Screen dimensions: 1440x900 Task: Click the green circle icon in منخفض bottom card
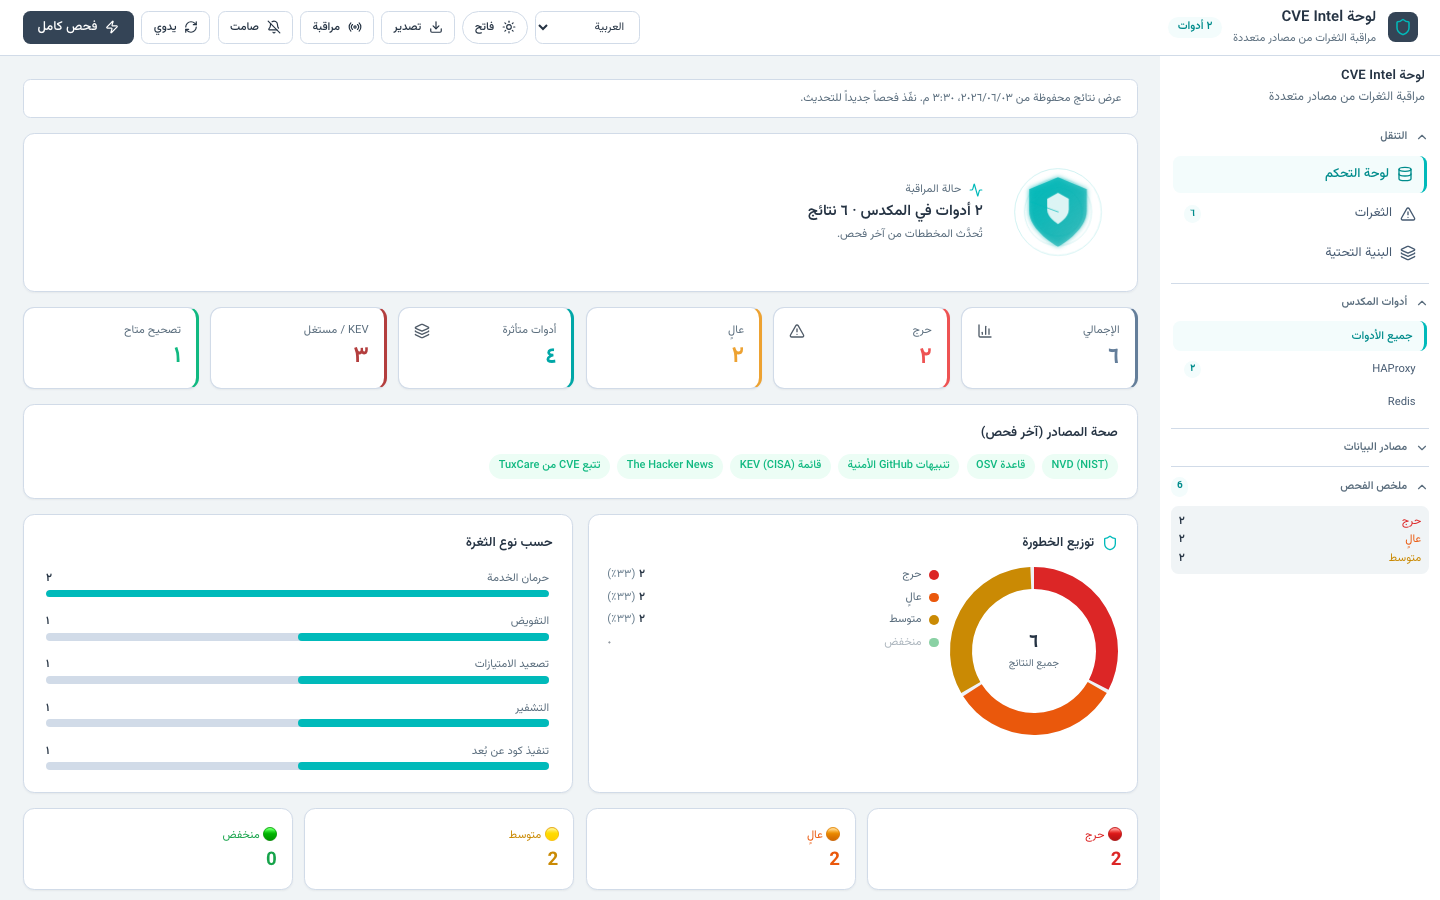click(x=270, y=834)
